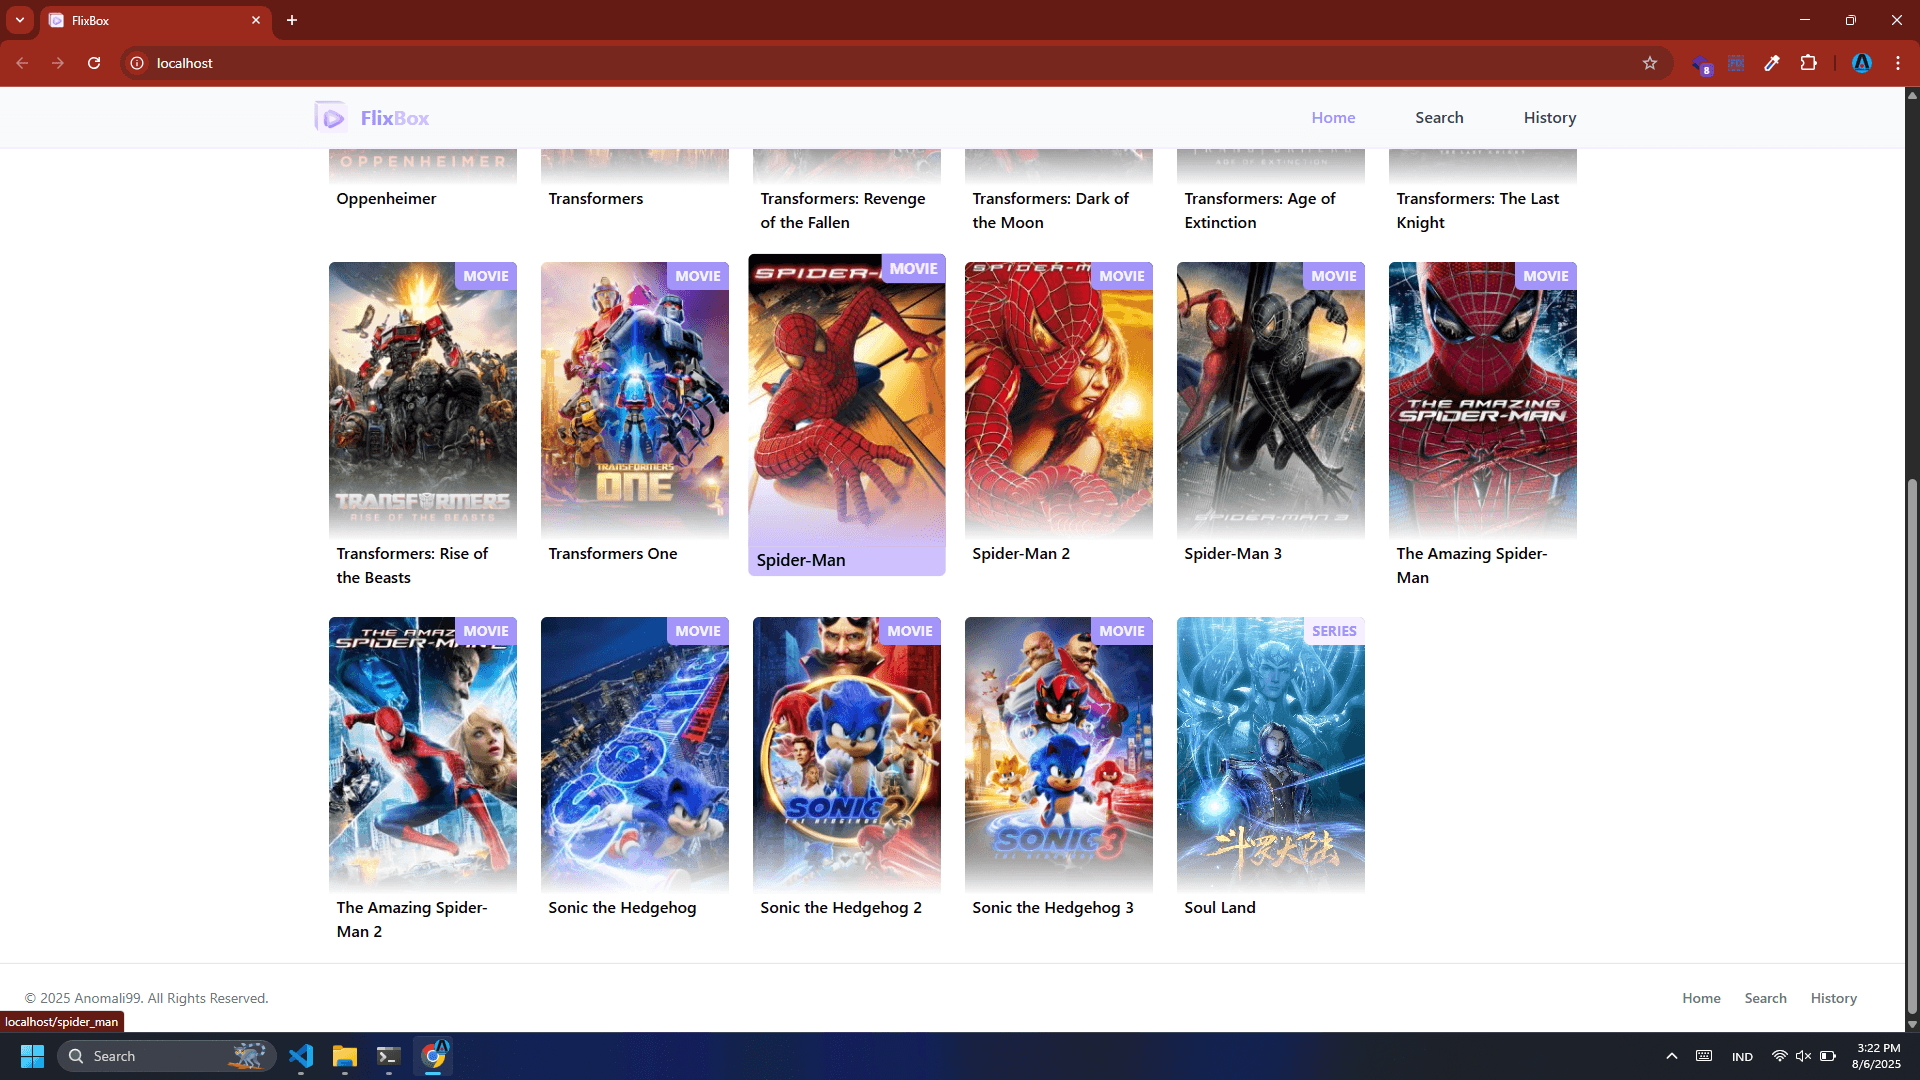Viewport: 1920px width, 1080px height.
Task: Open the highlighted Spider-Man poster
Action: coord(846,400)
